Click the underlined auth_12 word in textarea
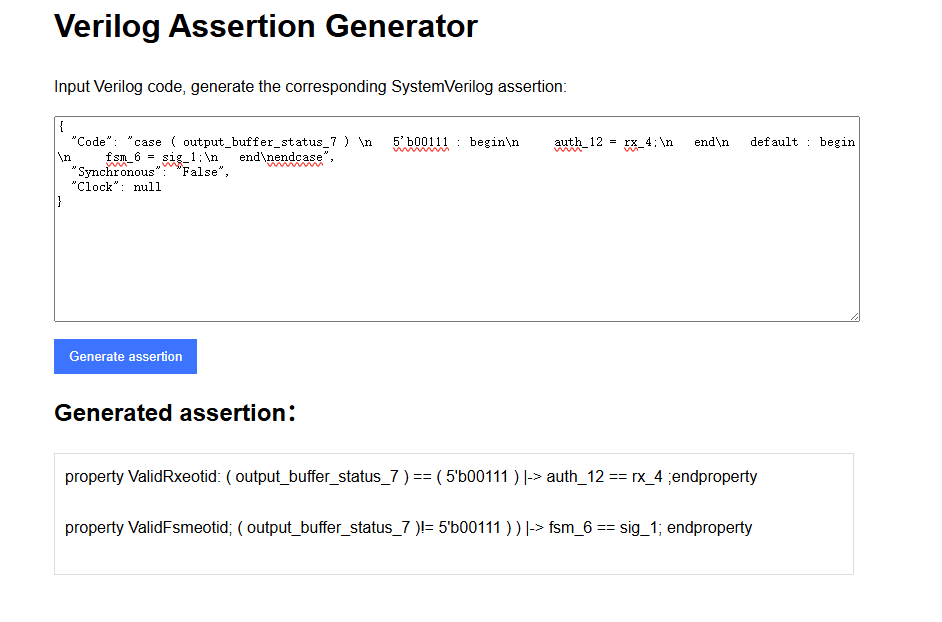 pos(577,142)
